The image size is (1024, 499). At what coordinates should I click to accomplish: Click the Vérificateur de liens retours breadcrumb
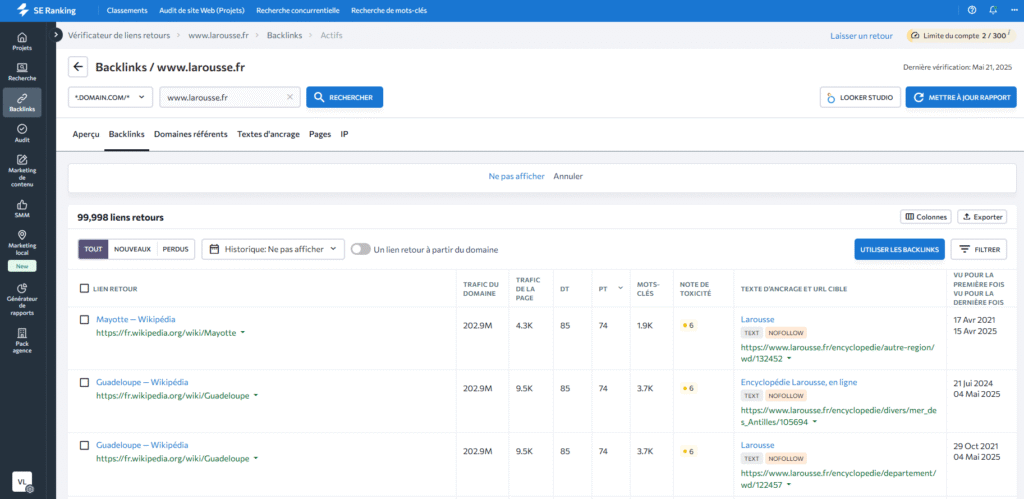119,35
